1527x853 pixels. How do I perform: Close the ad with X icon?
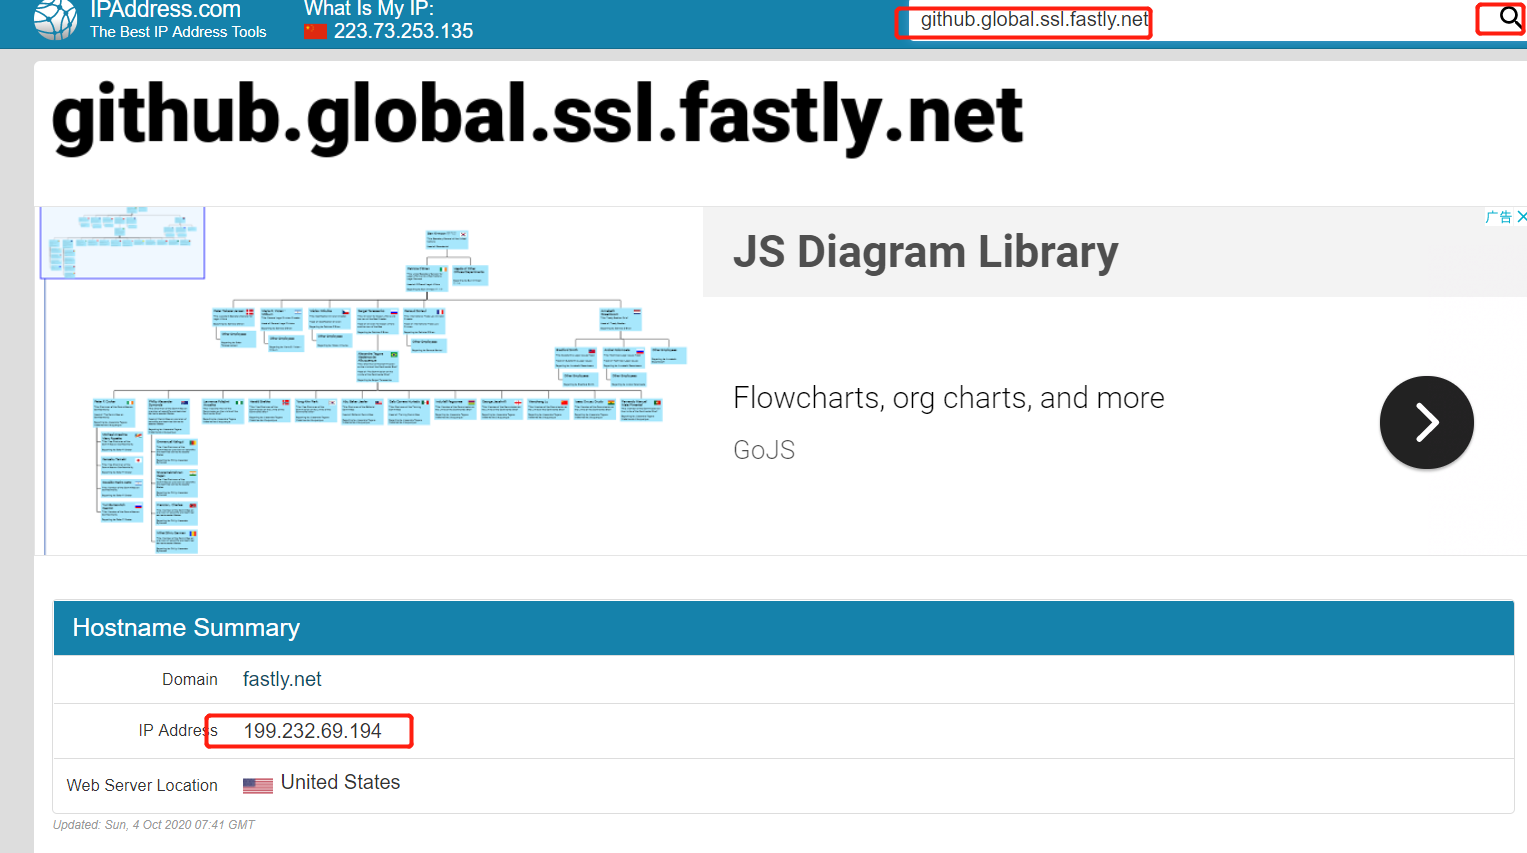click(1521, 216)
